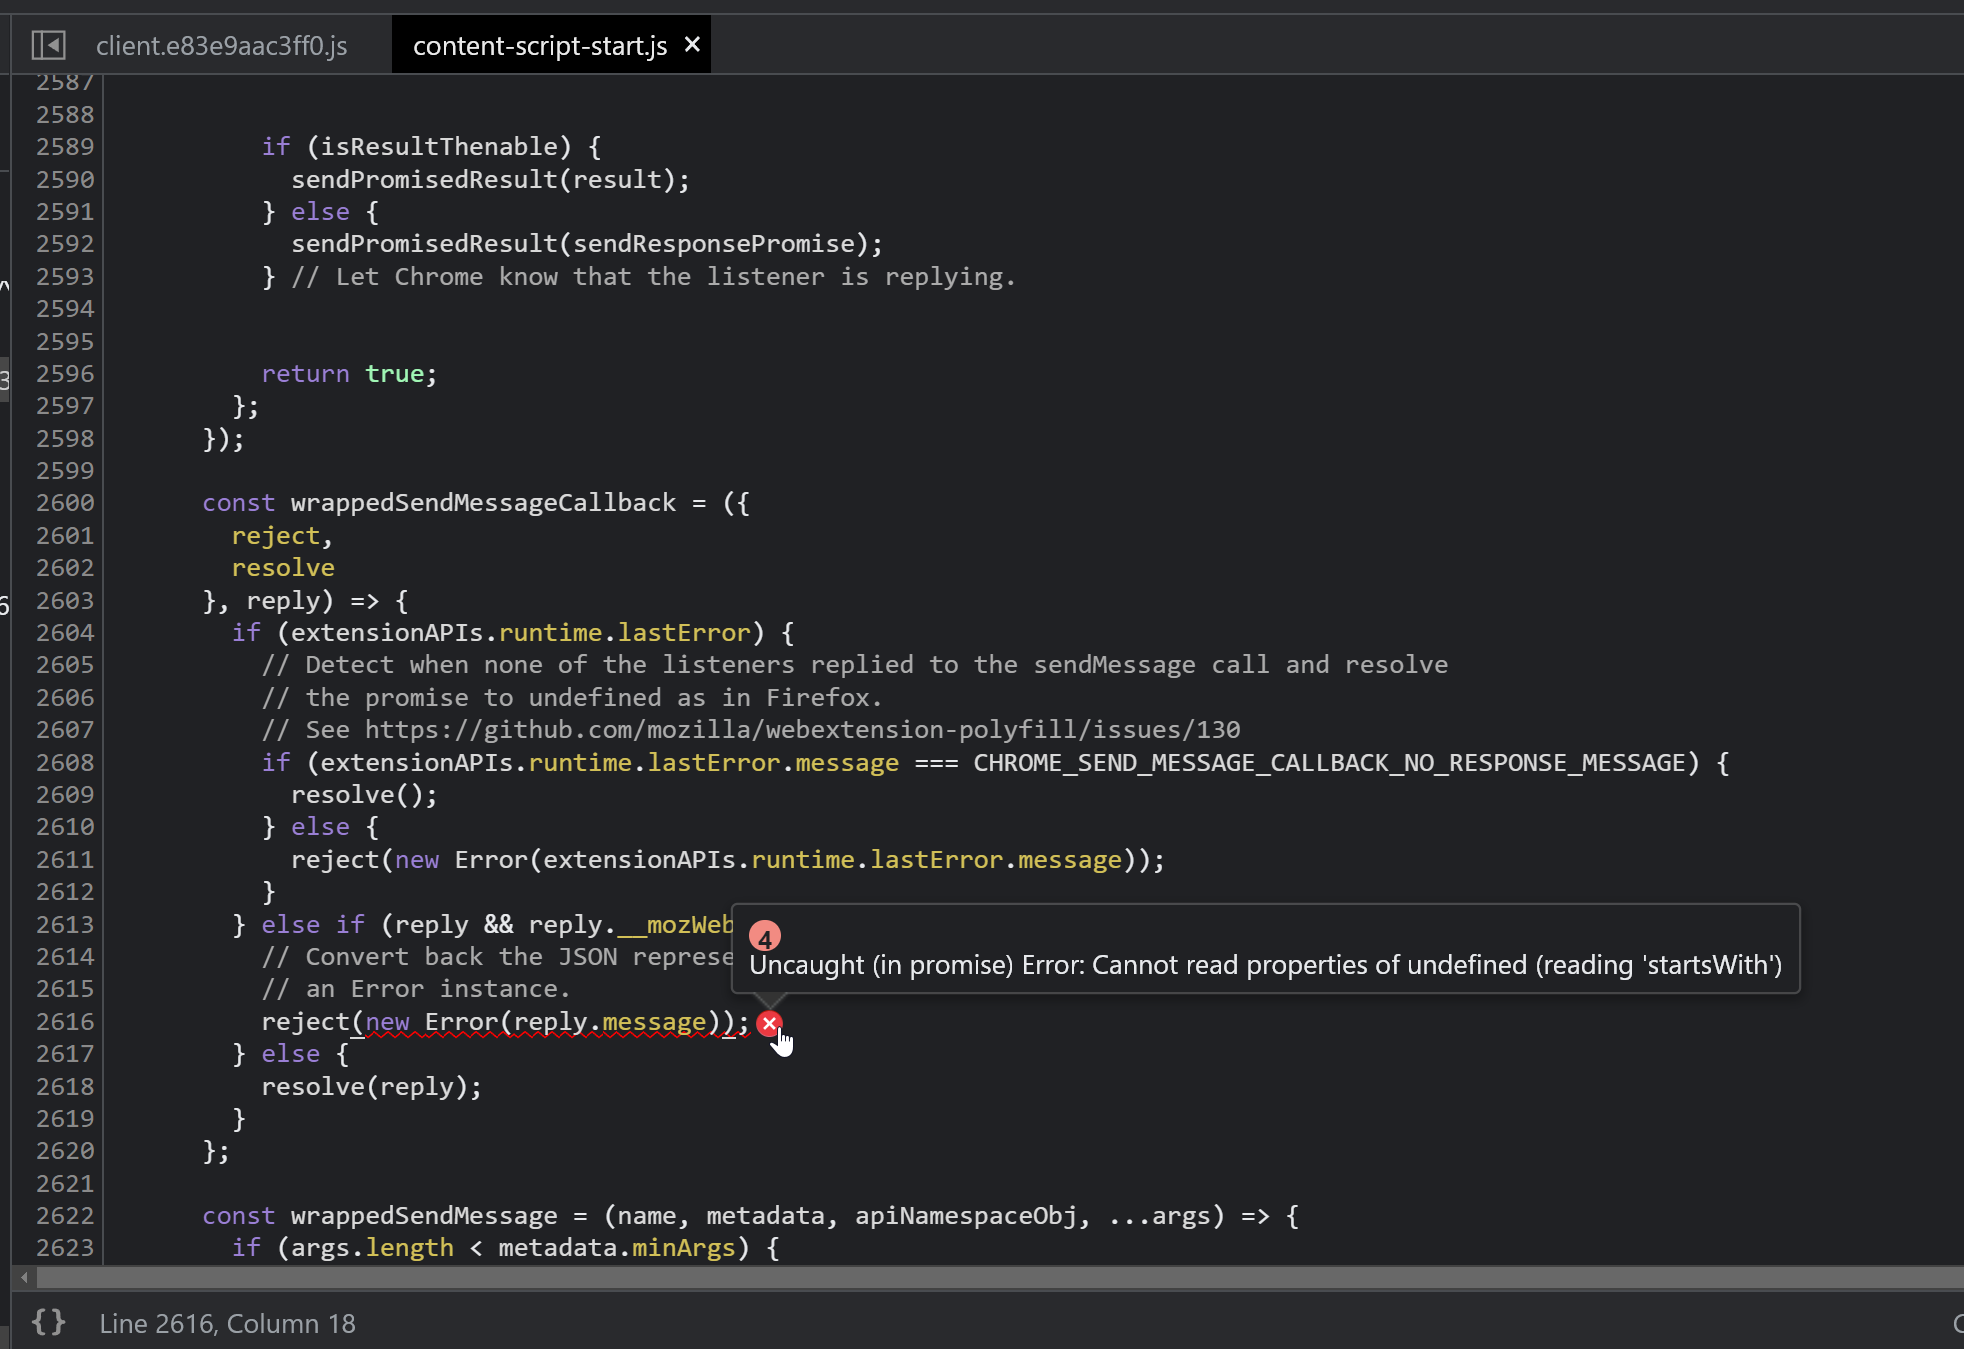Click the pretty print braces icon
Screen dimensions: 1964x1349
(x=48, y=1322)
